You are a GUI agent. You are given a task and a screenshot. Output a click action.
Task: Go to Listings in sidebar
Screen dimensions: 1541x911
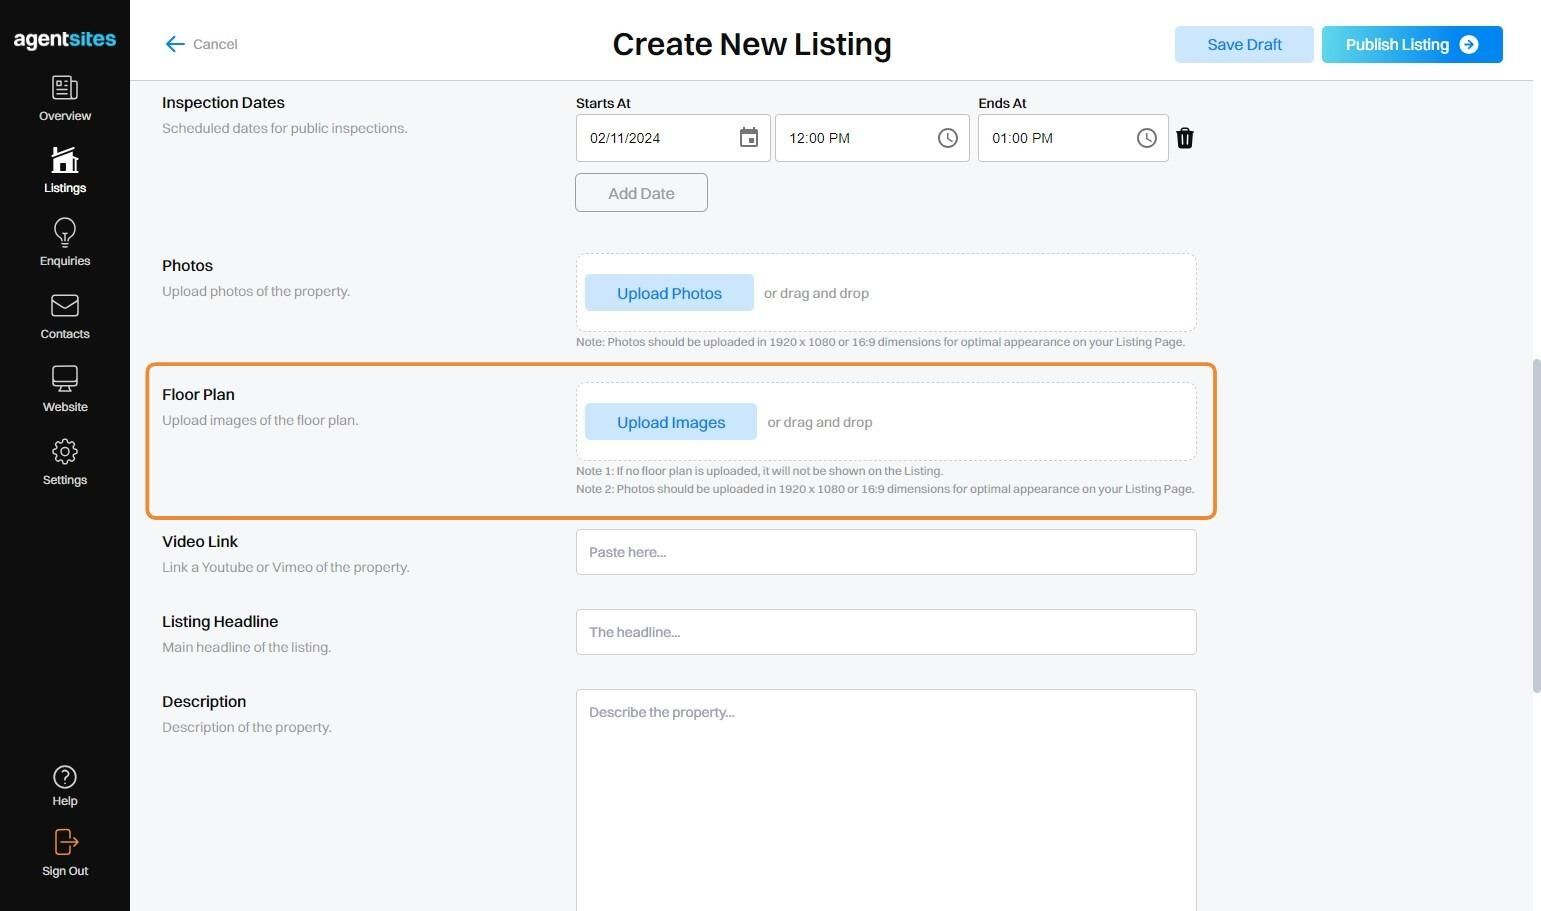(x=65, y=160)
